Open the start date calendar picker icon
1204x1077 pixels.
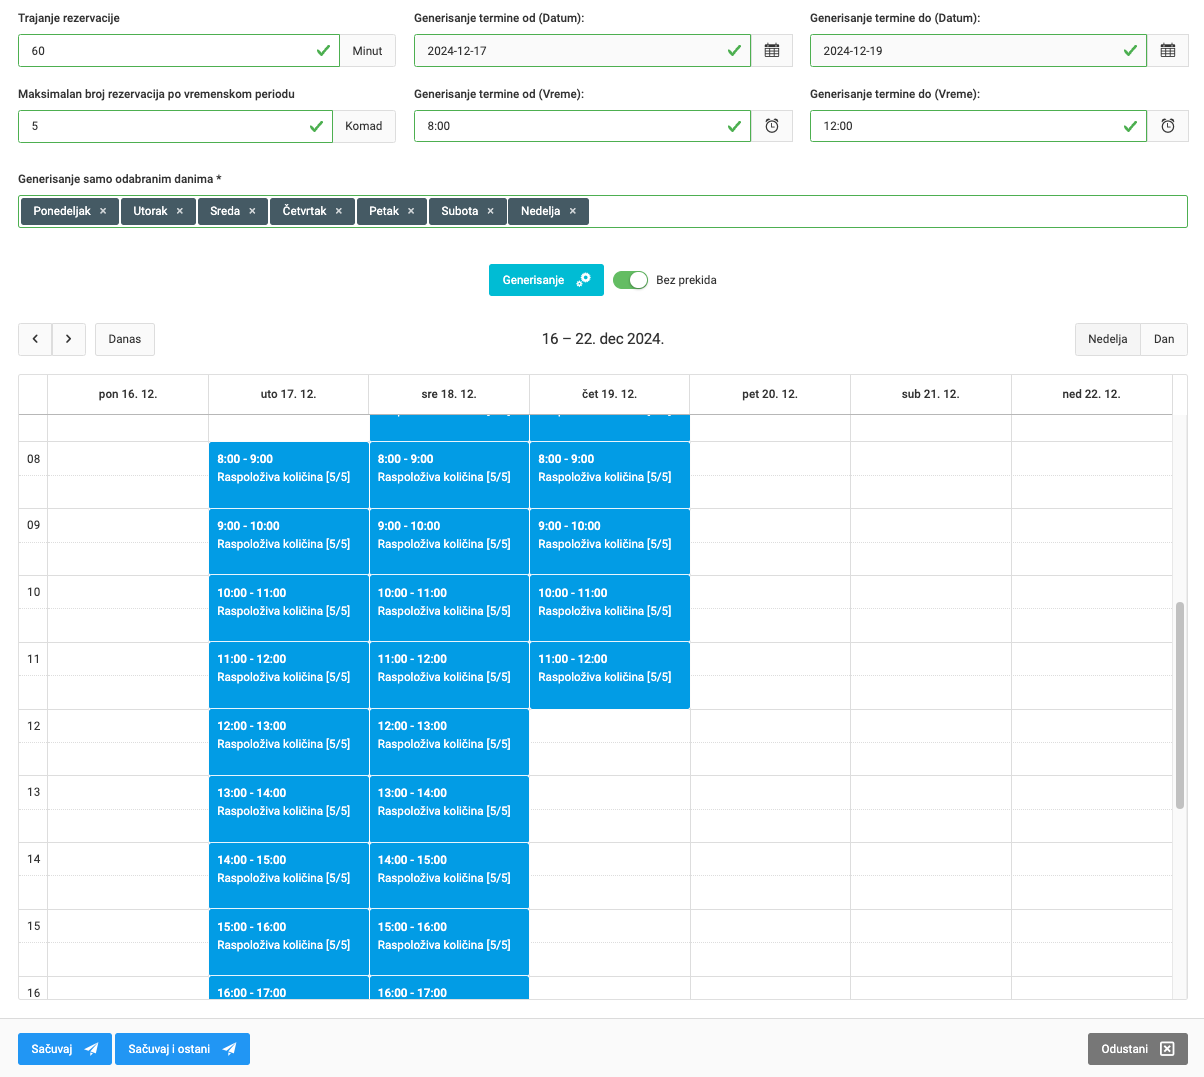771,51
